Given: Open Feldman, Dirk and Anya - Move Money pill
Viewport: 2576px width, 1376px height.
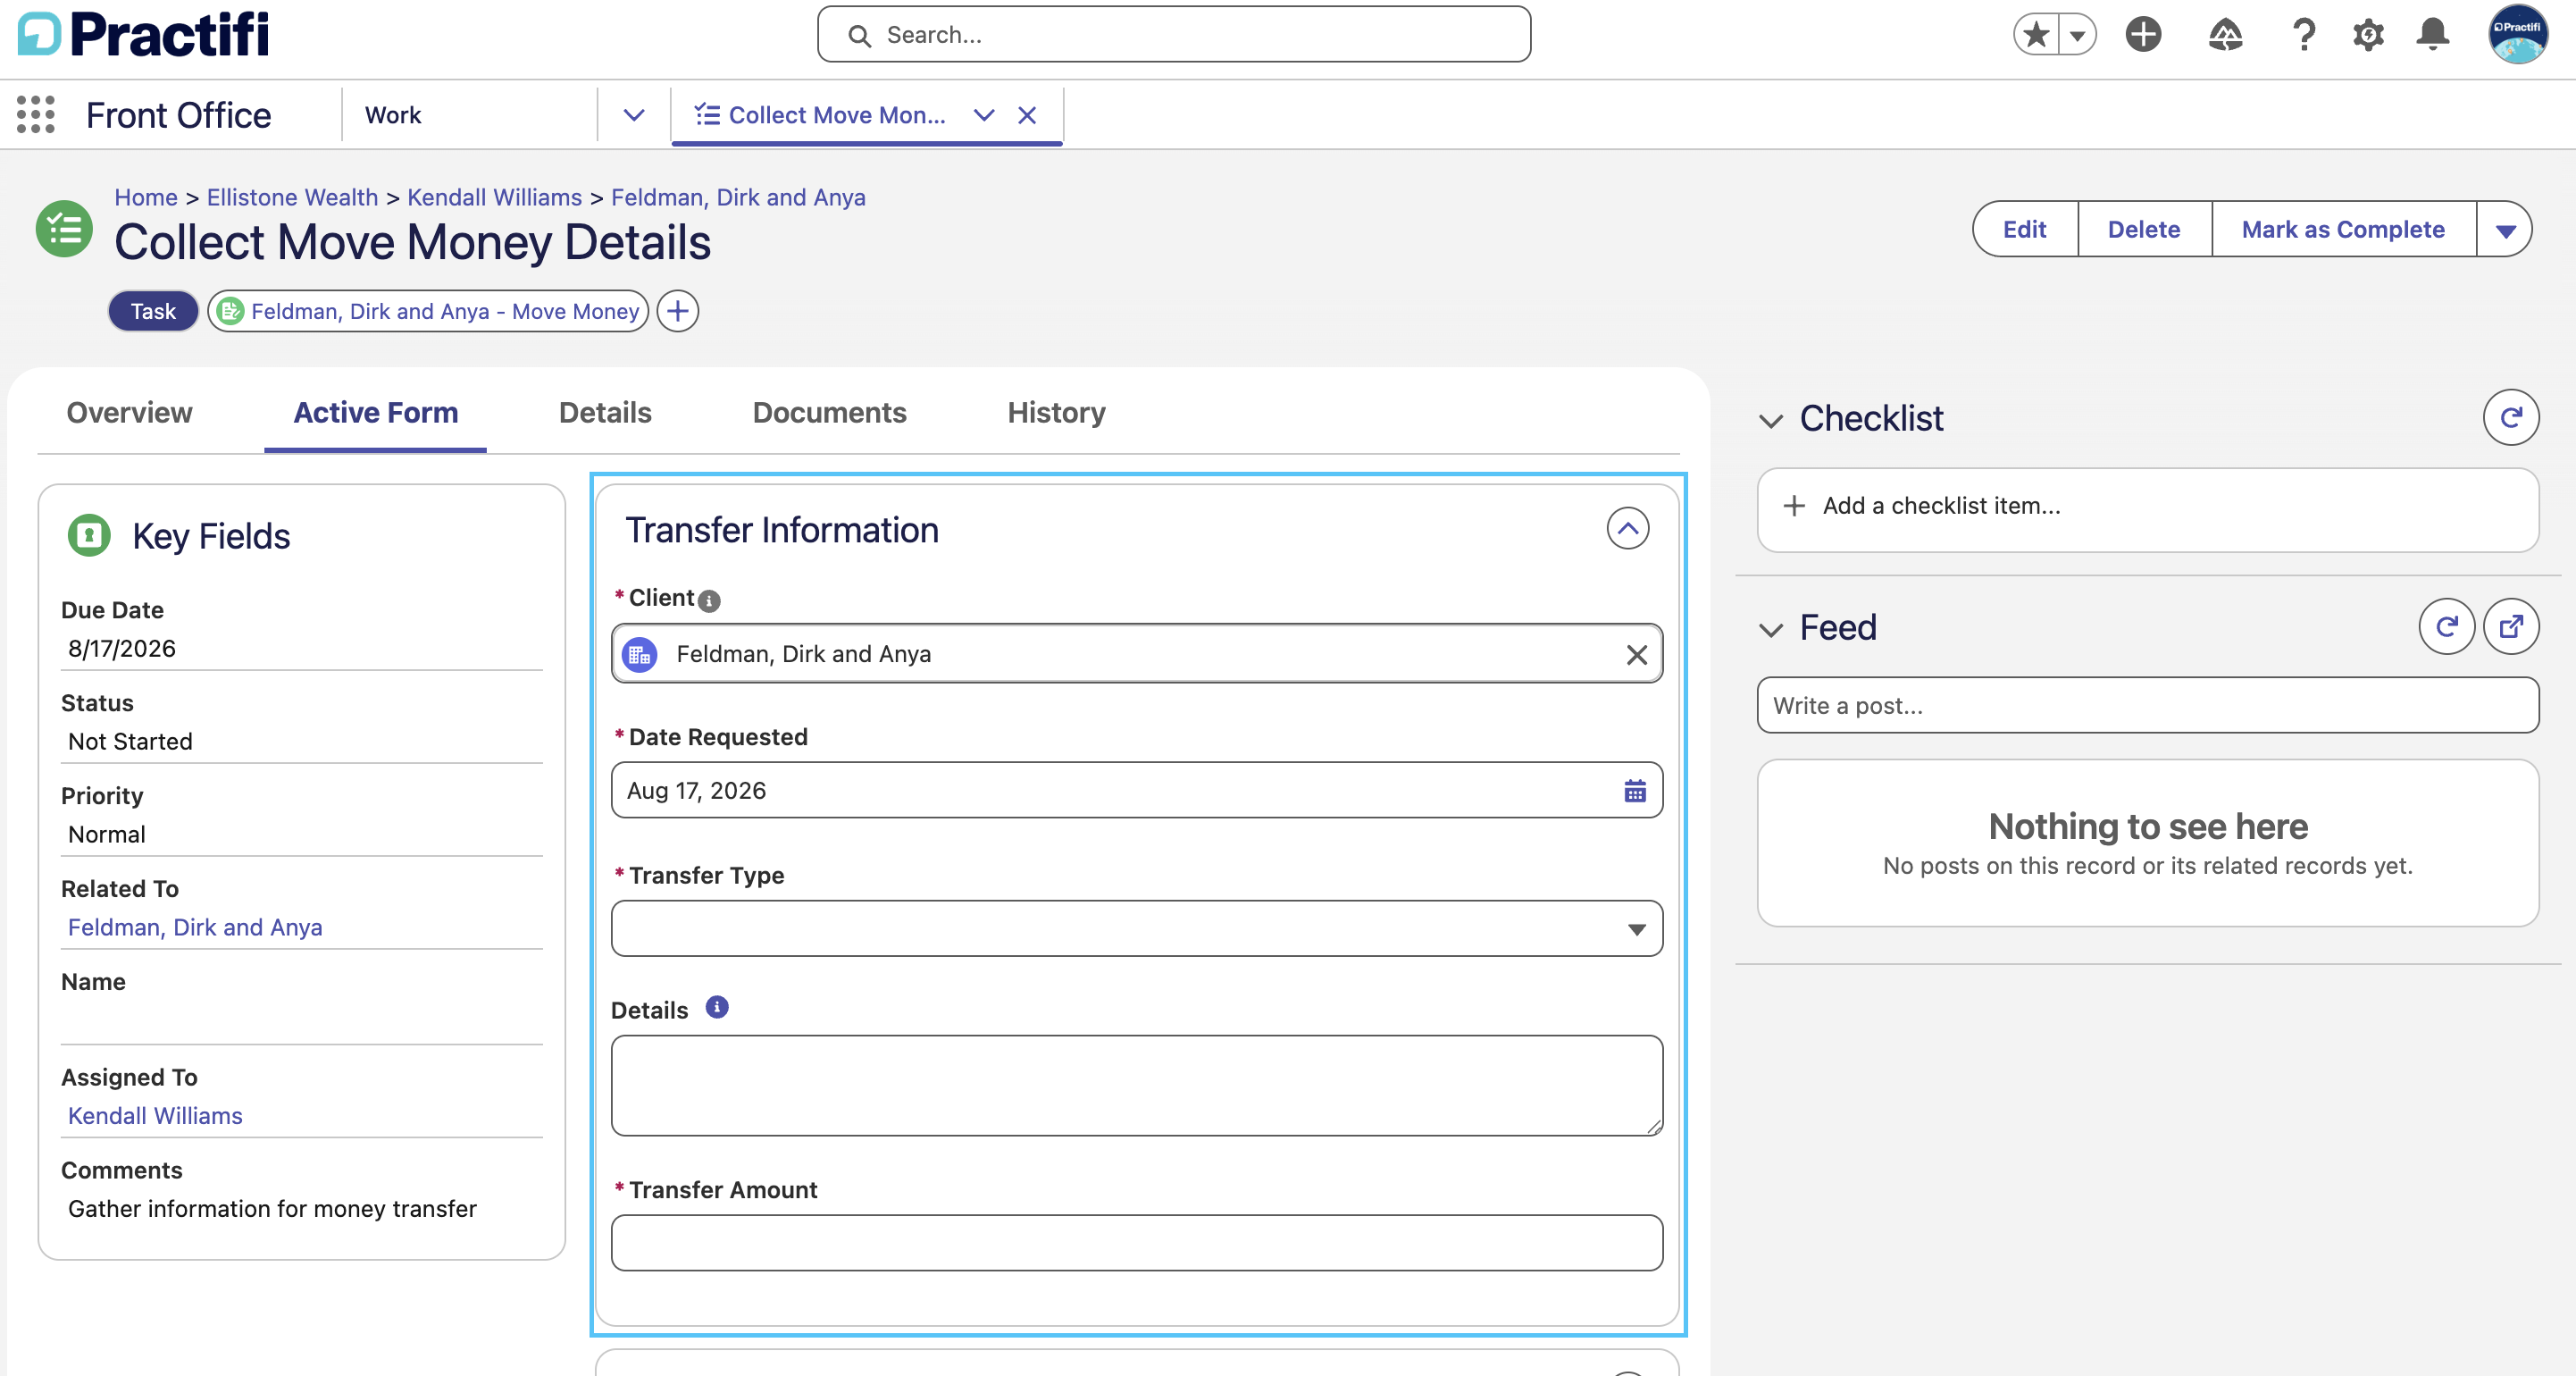Looking at the screenshot, I should (x=428, y=311).
